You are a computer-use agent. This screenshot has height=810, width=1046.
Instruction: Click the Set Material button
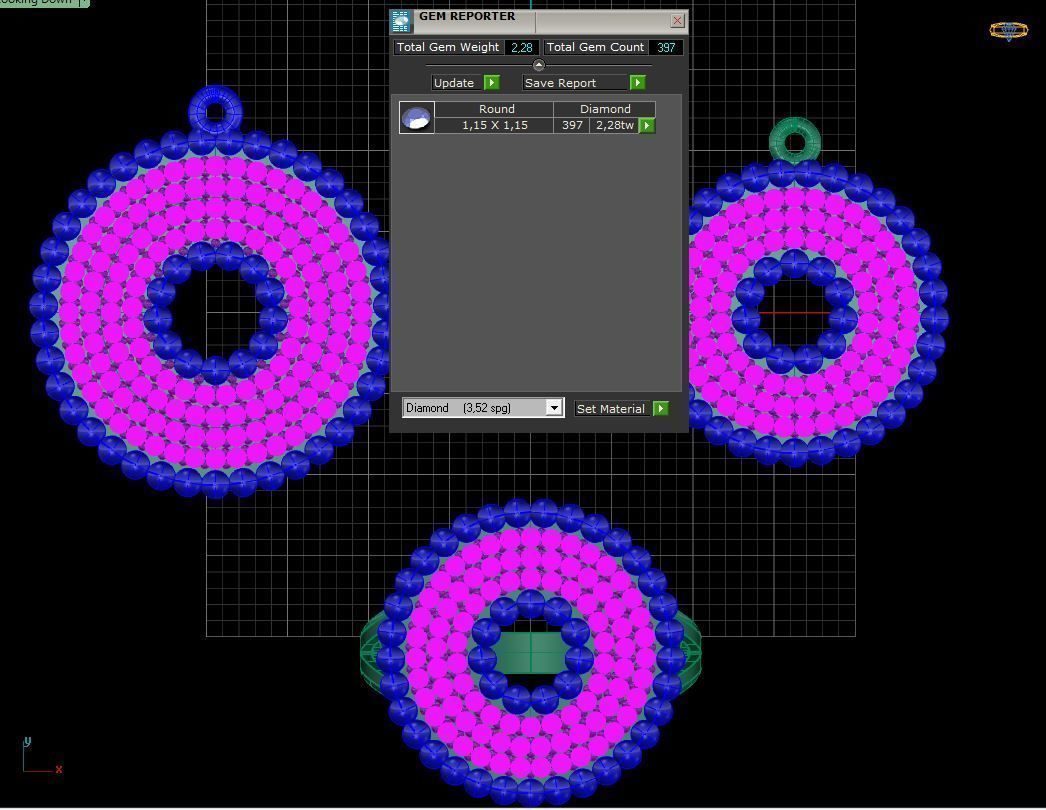tap(612, 408)
